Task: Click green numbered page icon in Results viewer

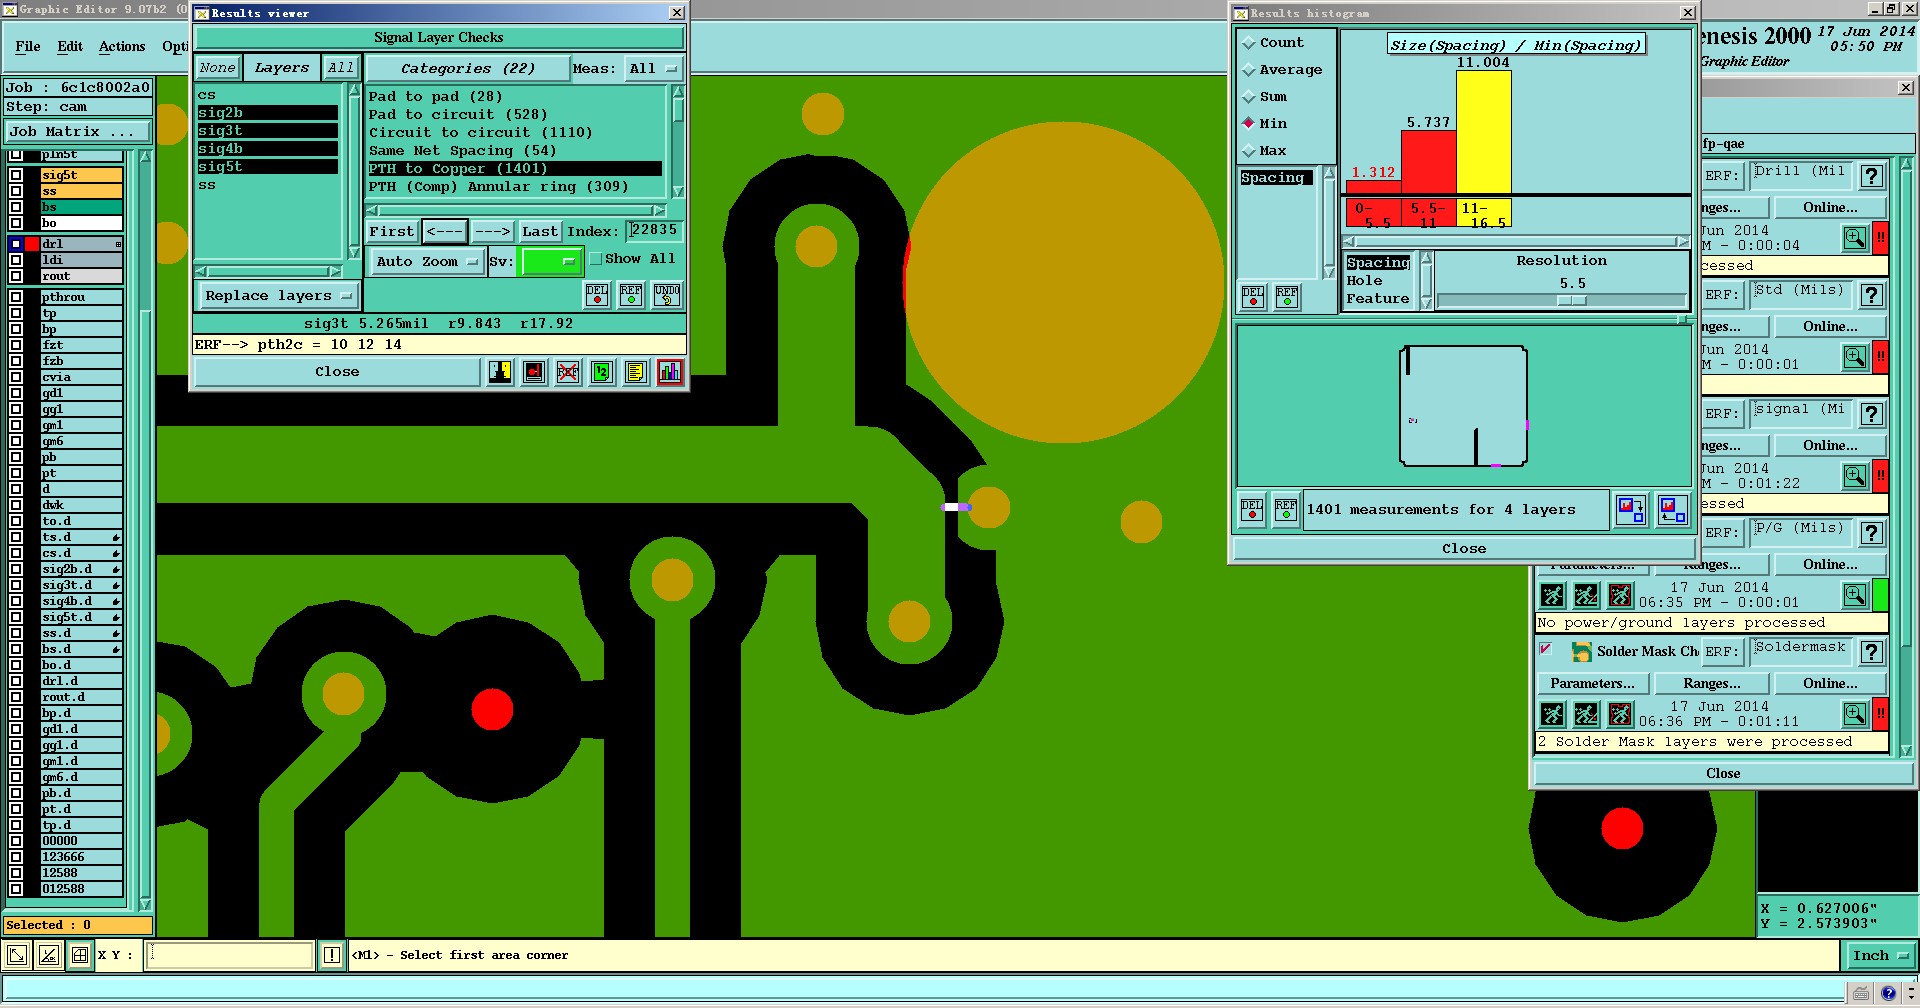Action: [x=602, y=372]
